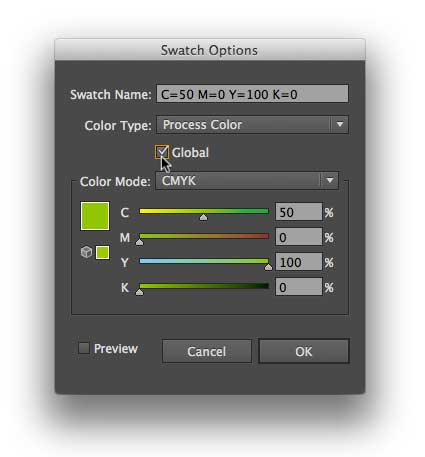Click the Swatch Name text field
This screenshot has height=457, width=425.
252,94
